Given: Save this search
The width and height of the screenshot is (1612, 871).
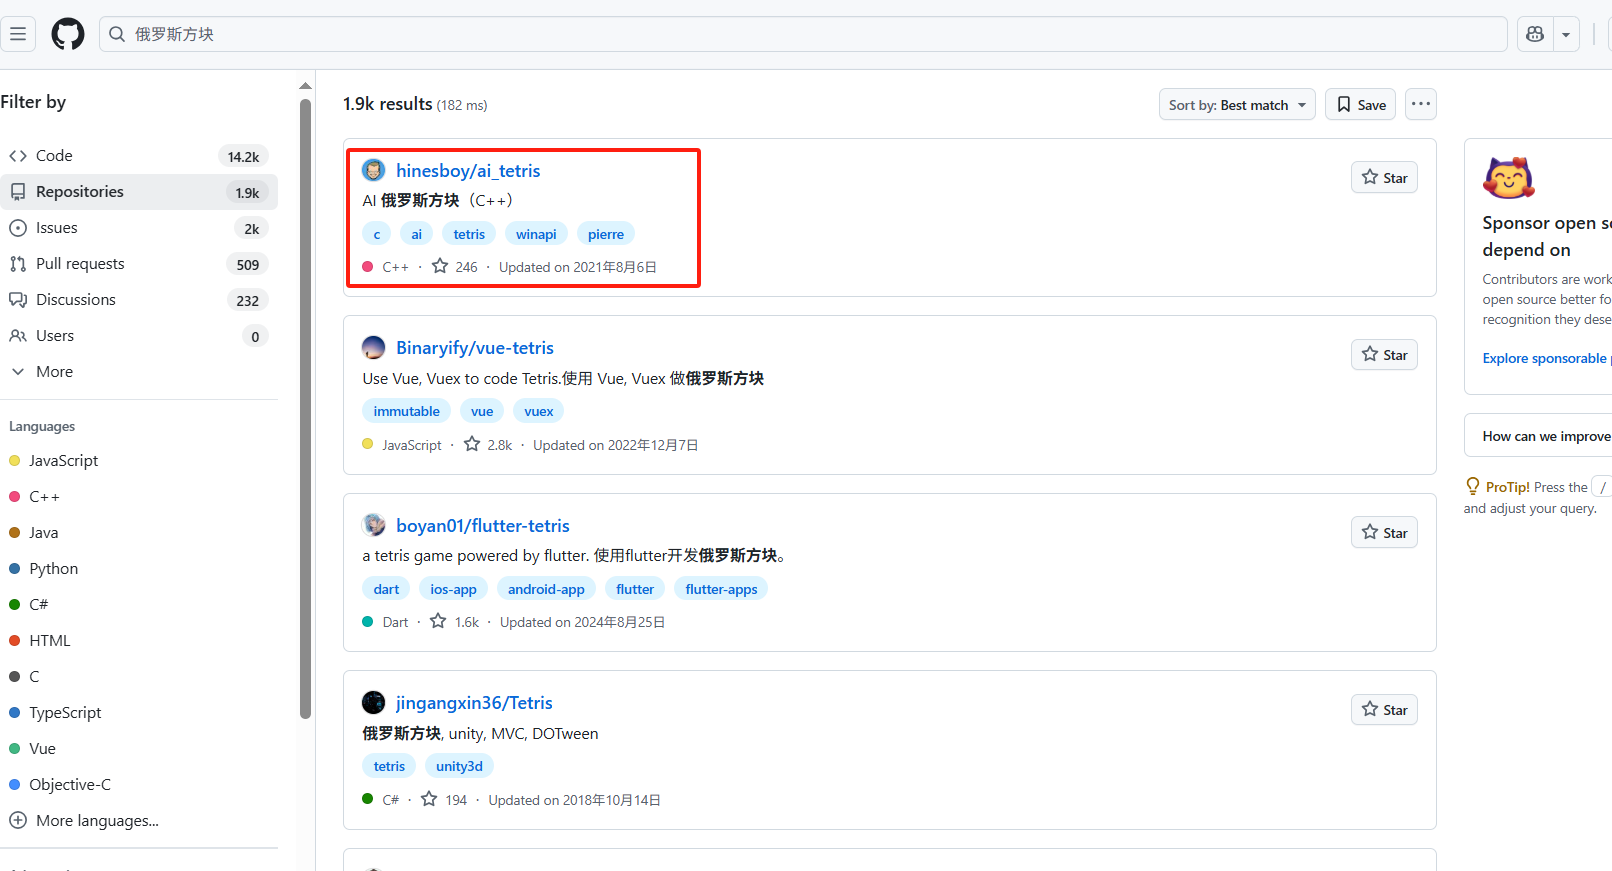Looking at the screenshot, I should [1360, 105].
